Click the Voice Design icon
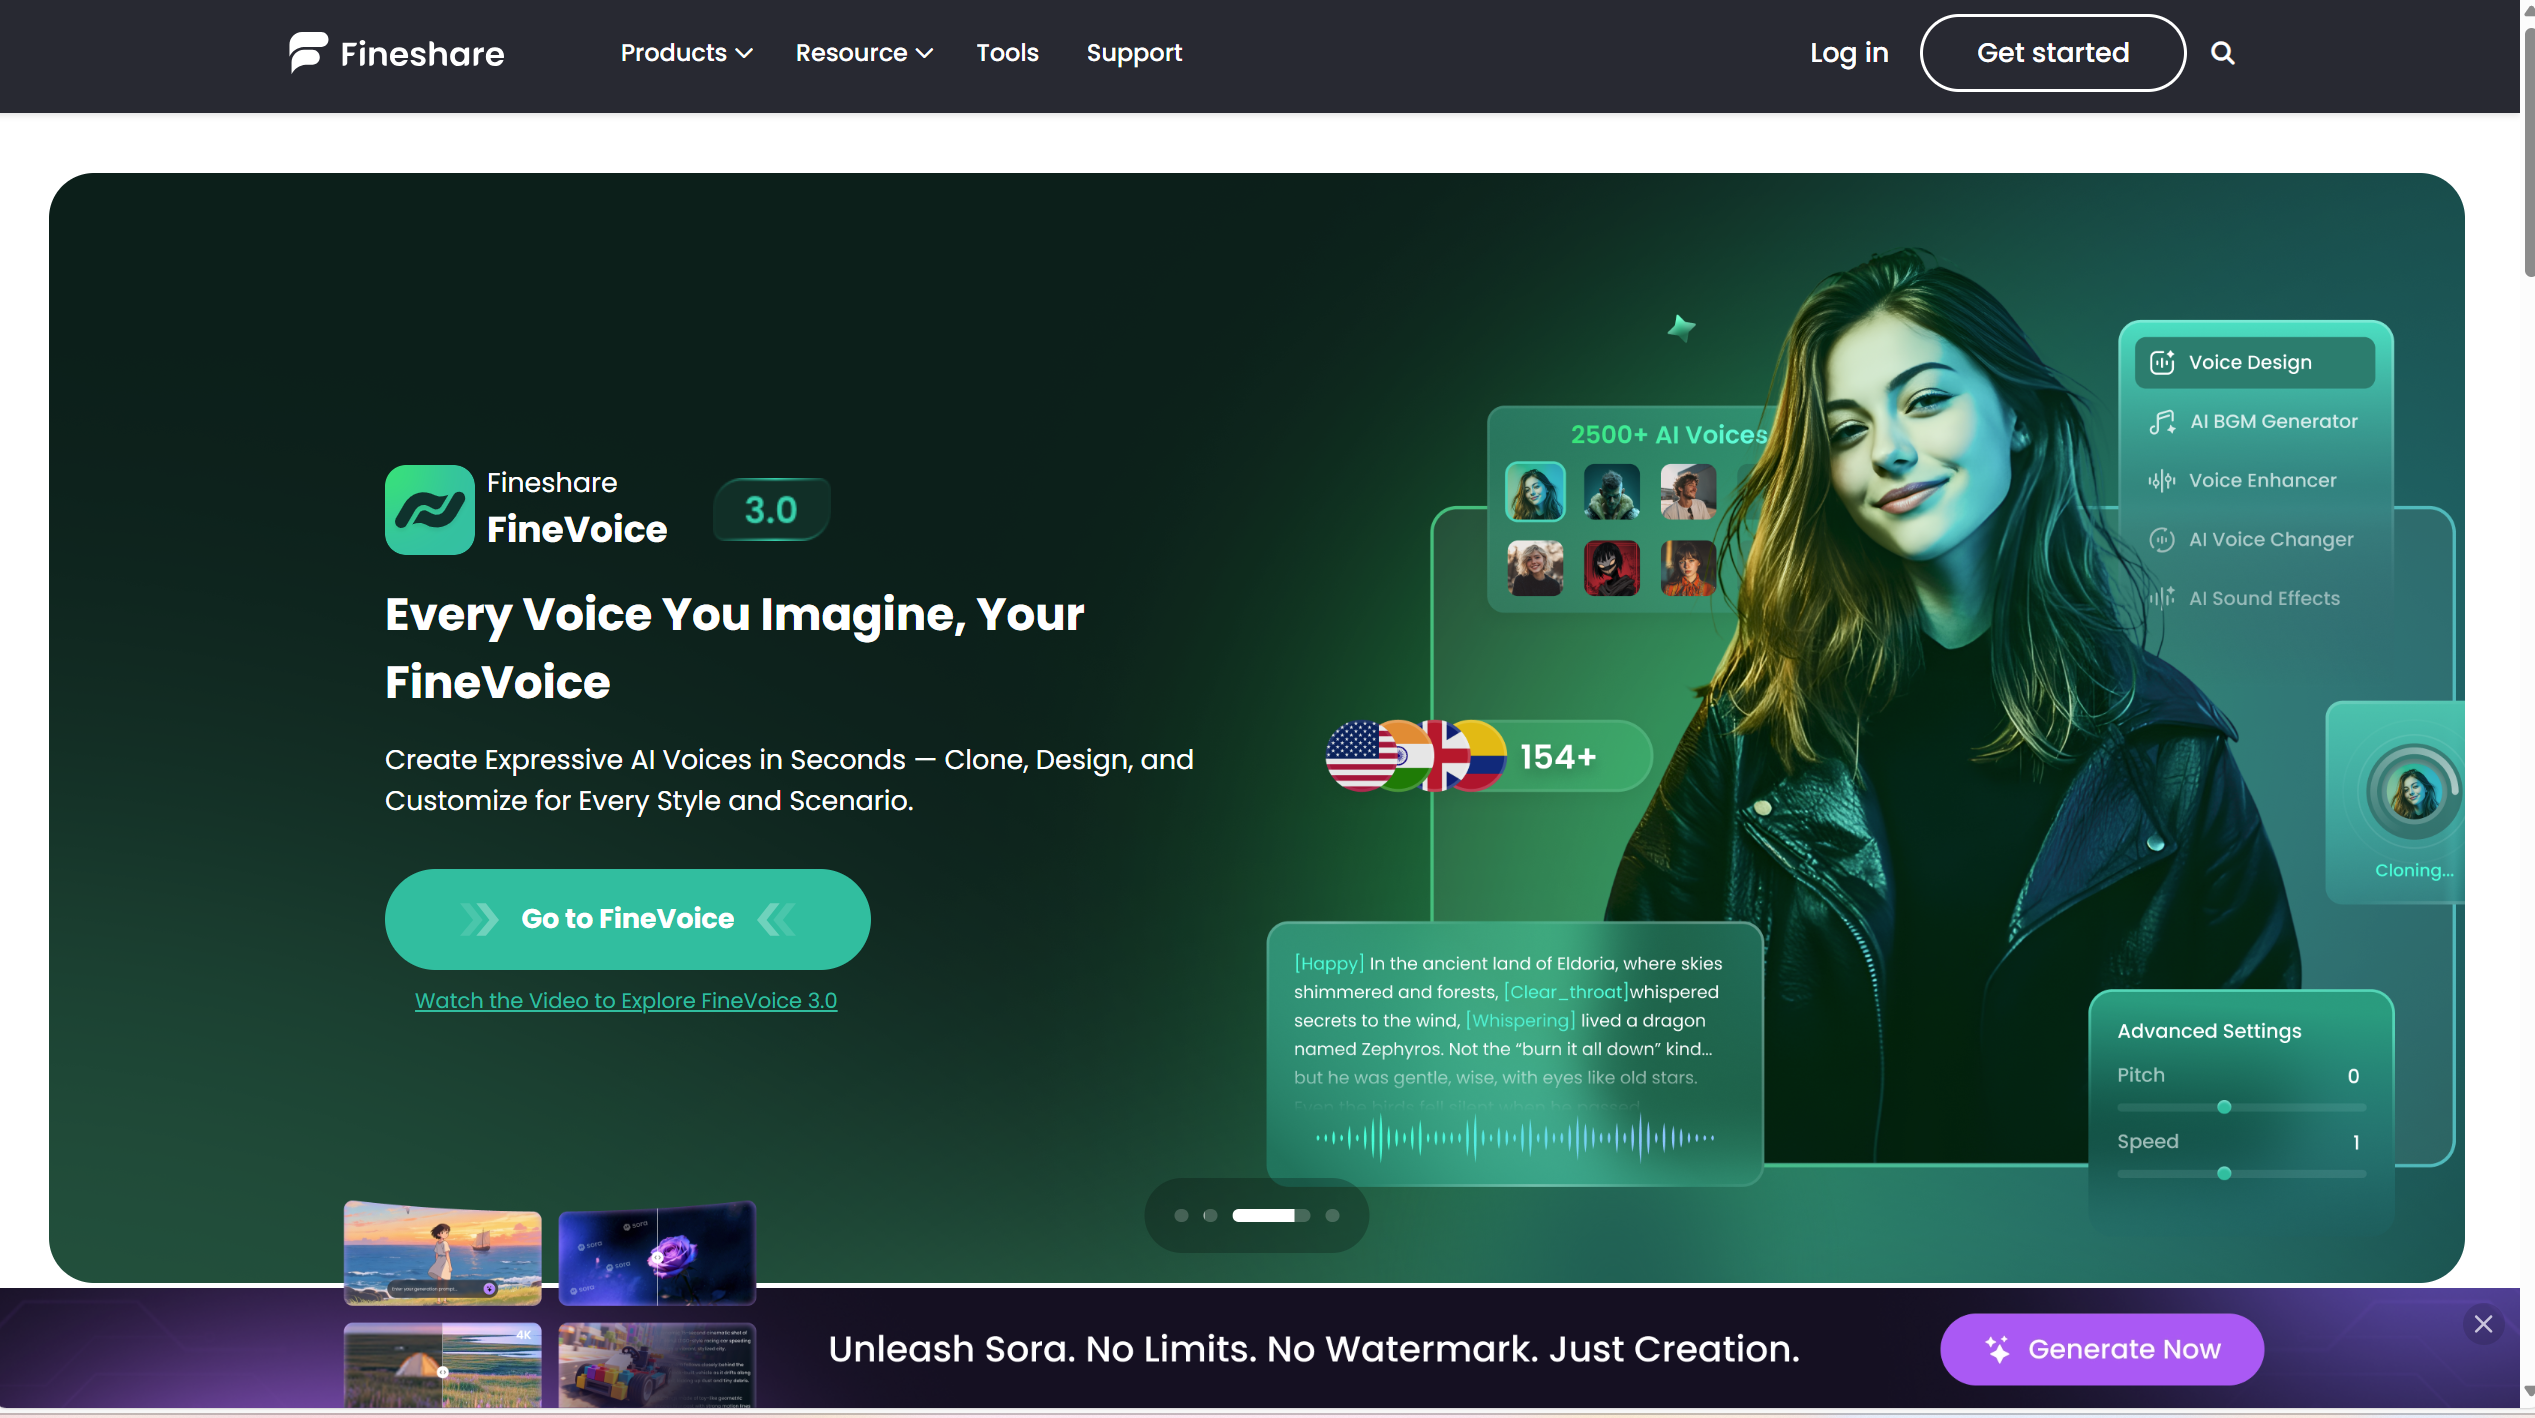This screenshot has height=1418, width=2535. (2162, 362)
